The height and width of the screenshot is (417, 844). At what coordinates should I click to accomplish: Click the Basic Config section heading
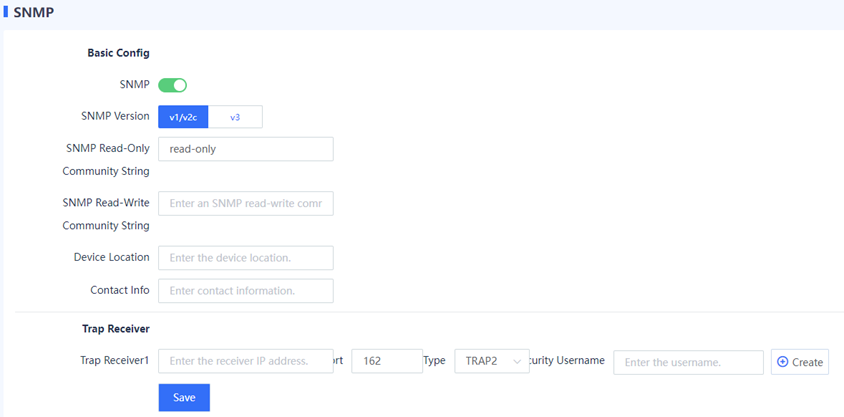click(118, 53)
